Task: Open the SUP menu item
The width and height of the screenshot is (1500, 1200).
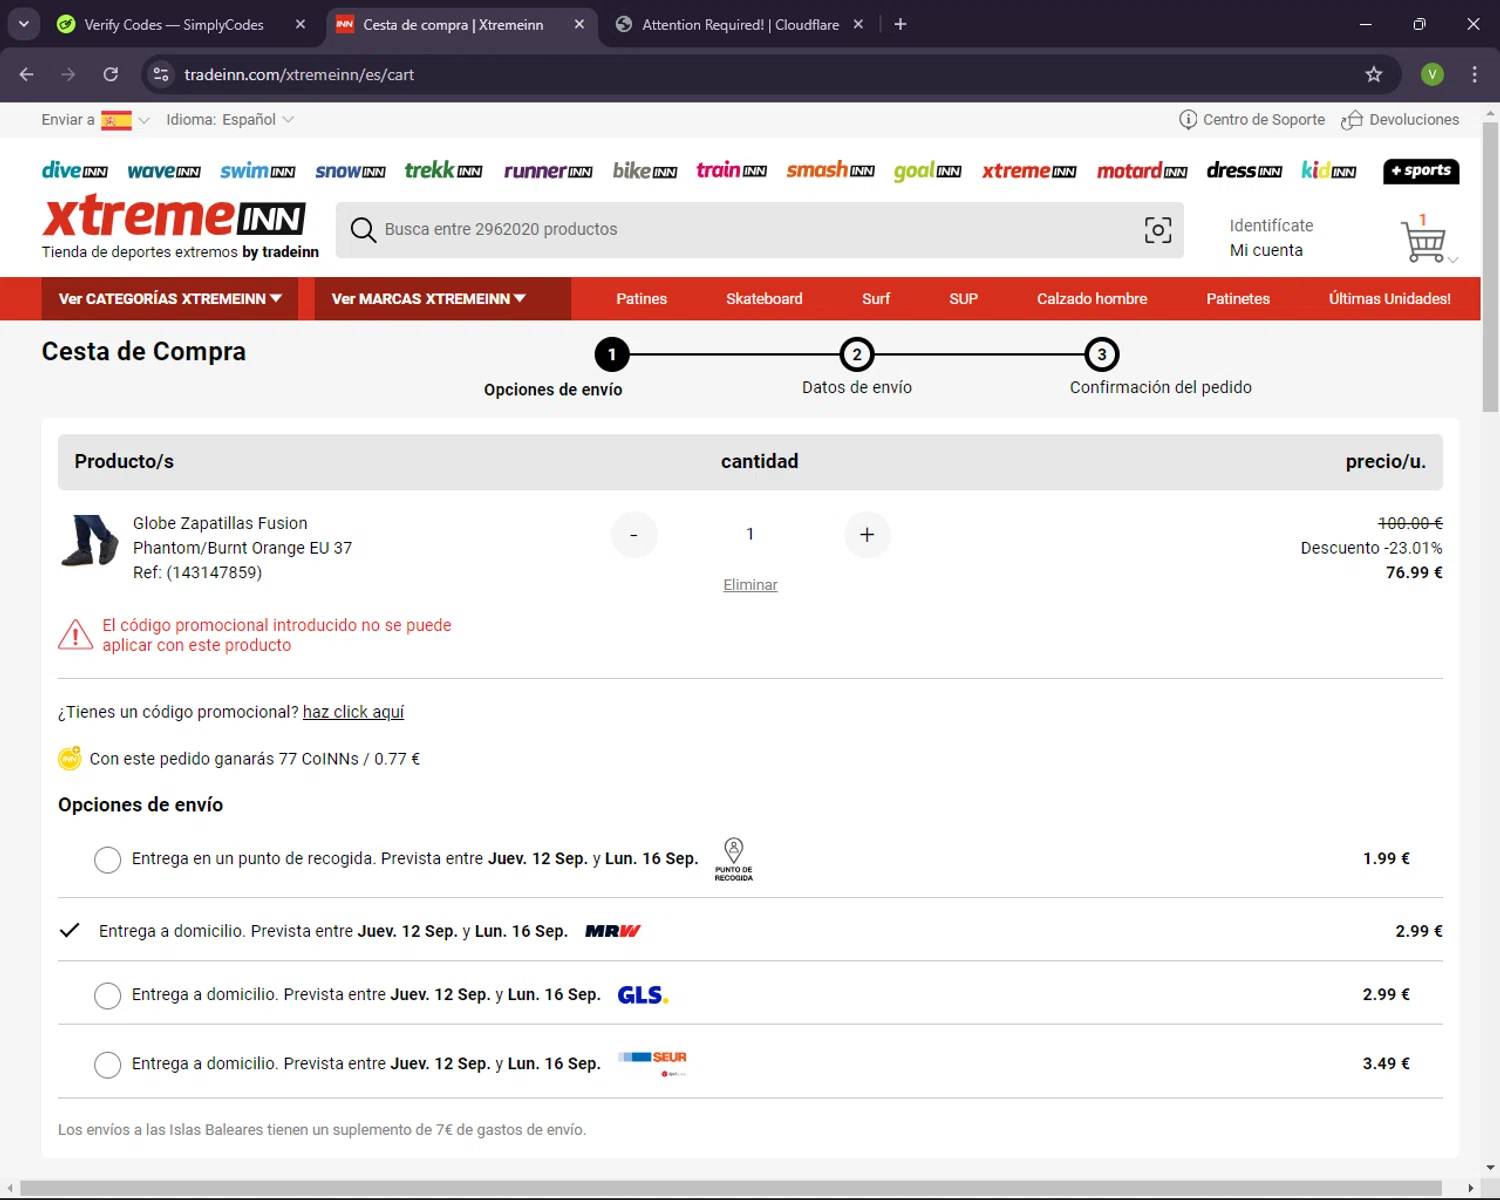Action: pos(963,299)
